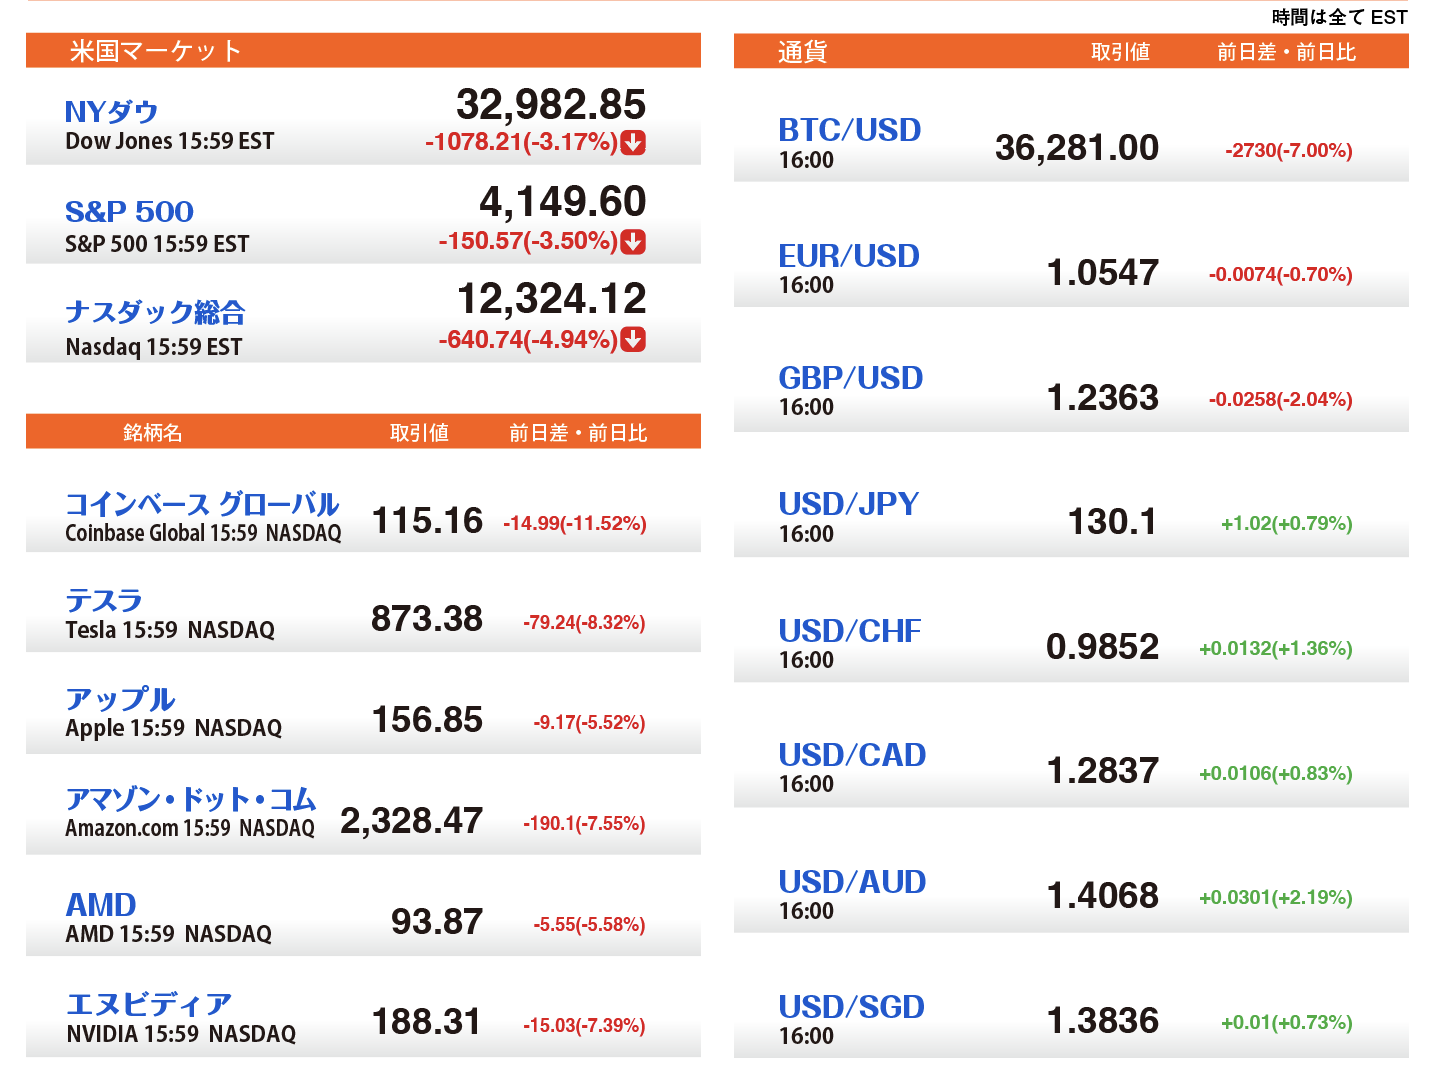Open the USD/SGD currency pair
The height and width of the screenshot is (1092, 1434).
(x=851, y=1007)
